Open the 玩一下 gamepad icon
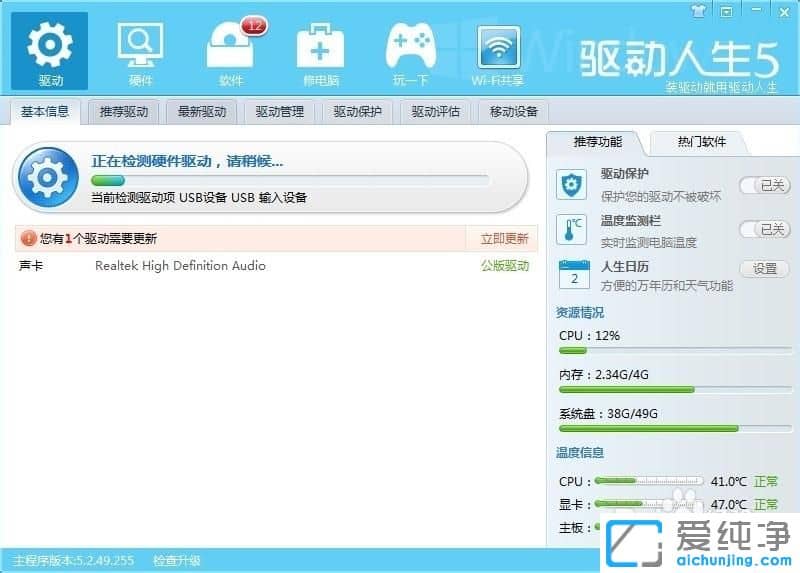800x573 pixels. tap(410, 50)
